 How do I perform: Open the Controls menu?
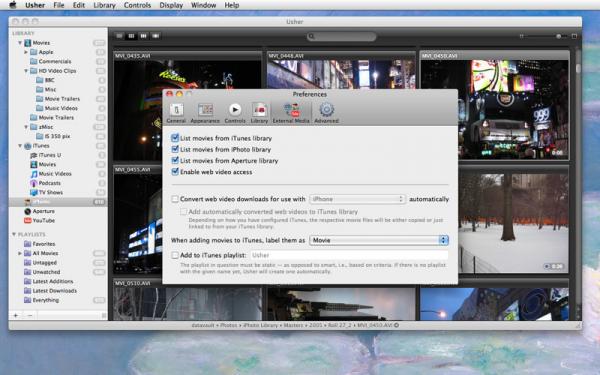click(137, 5)
